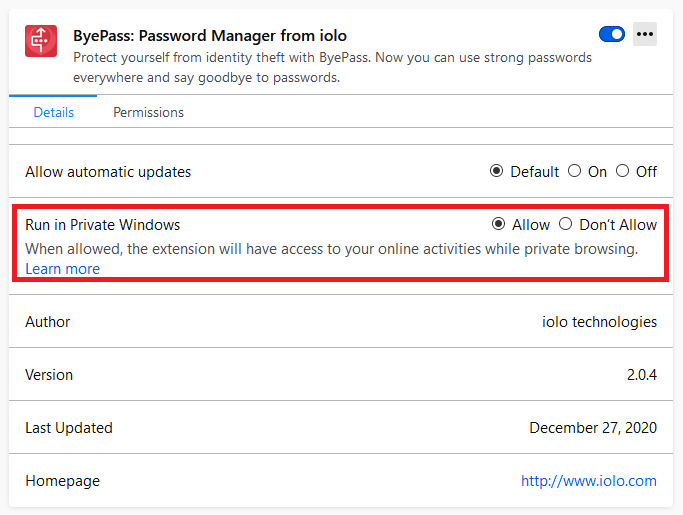Select the Details tab
Image resolution: width=683 pixels, height=515 pixels.
pyautogui.click(x=54, y=112)
